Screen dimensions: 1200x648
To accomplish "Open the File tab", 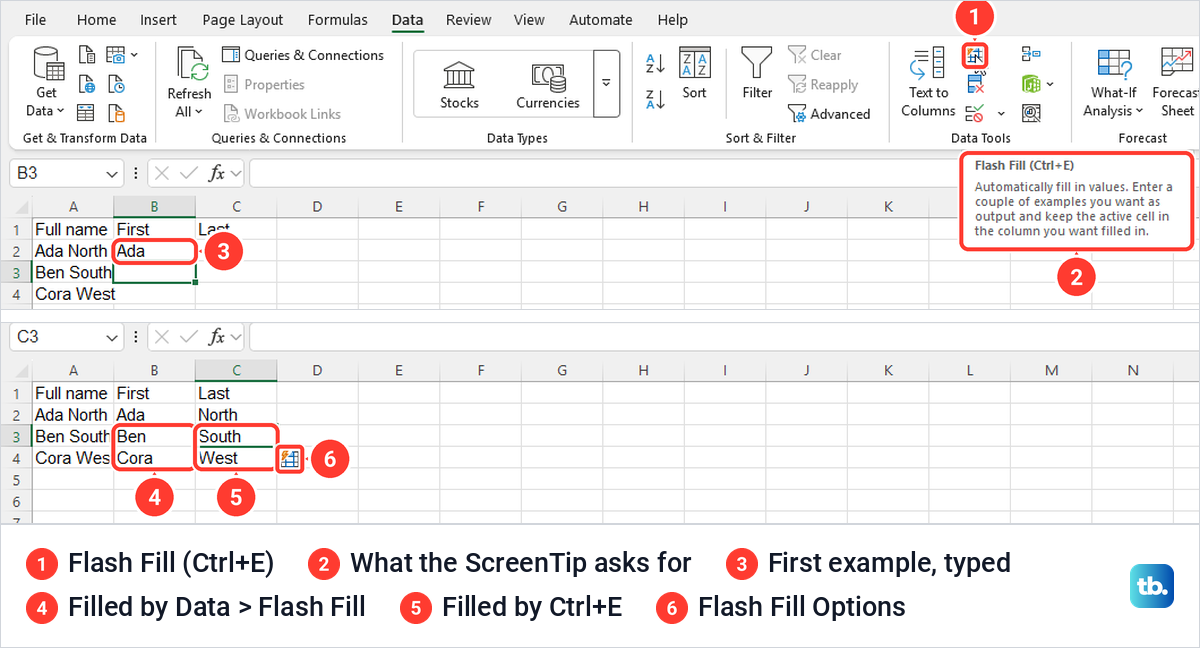I will pyautogui.click(x=35, y=20).
